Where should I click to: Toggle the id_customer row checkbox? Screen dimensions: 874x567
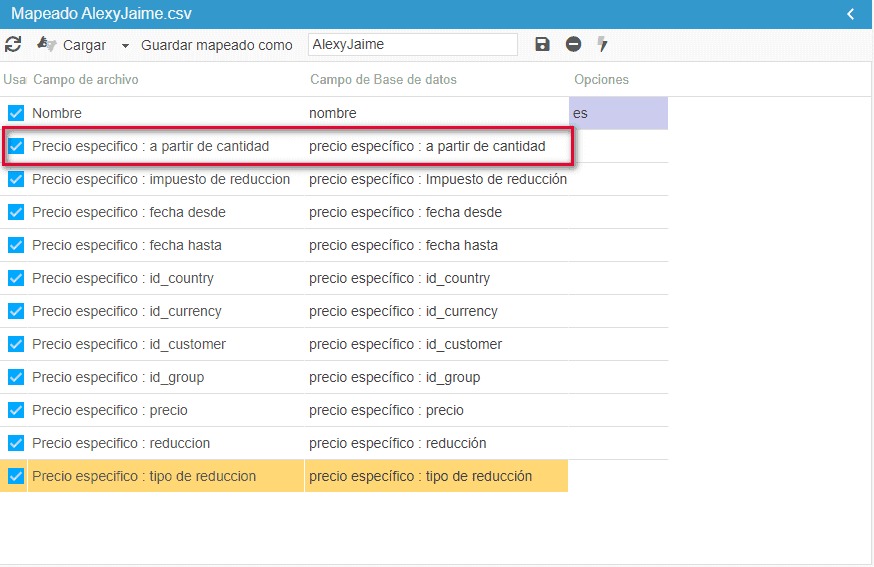[x=16, y=344]
